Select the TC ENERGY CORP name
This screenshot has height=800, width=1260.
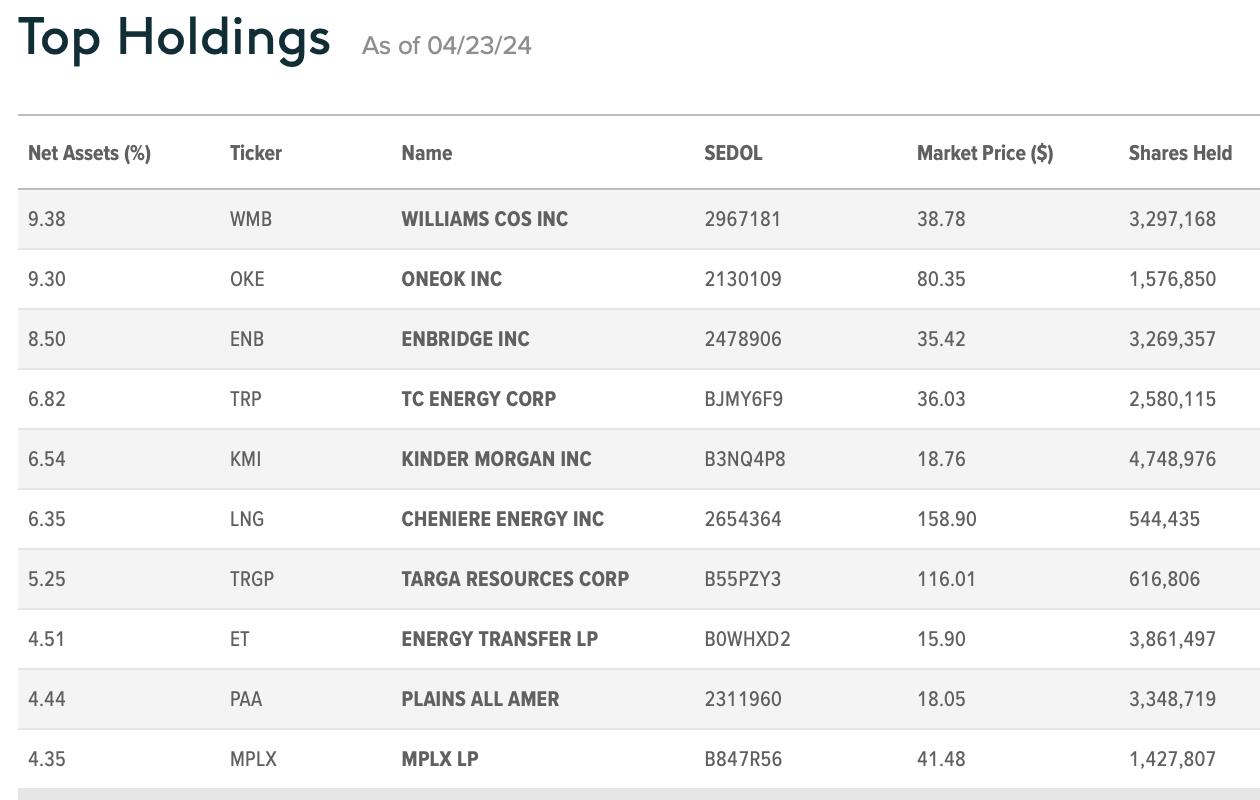[479, 399]
